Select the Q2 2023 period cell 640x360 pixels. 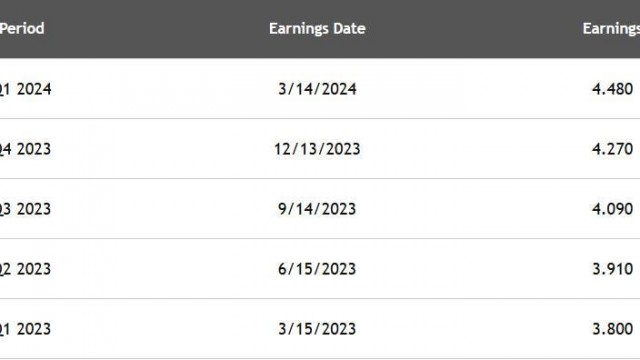click(x=25, y=269)
